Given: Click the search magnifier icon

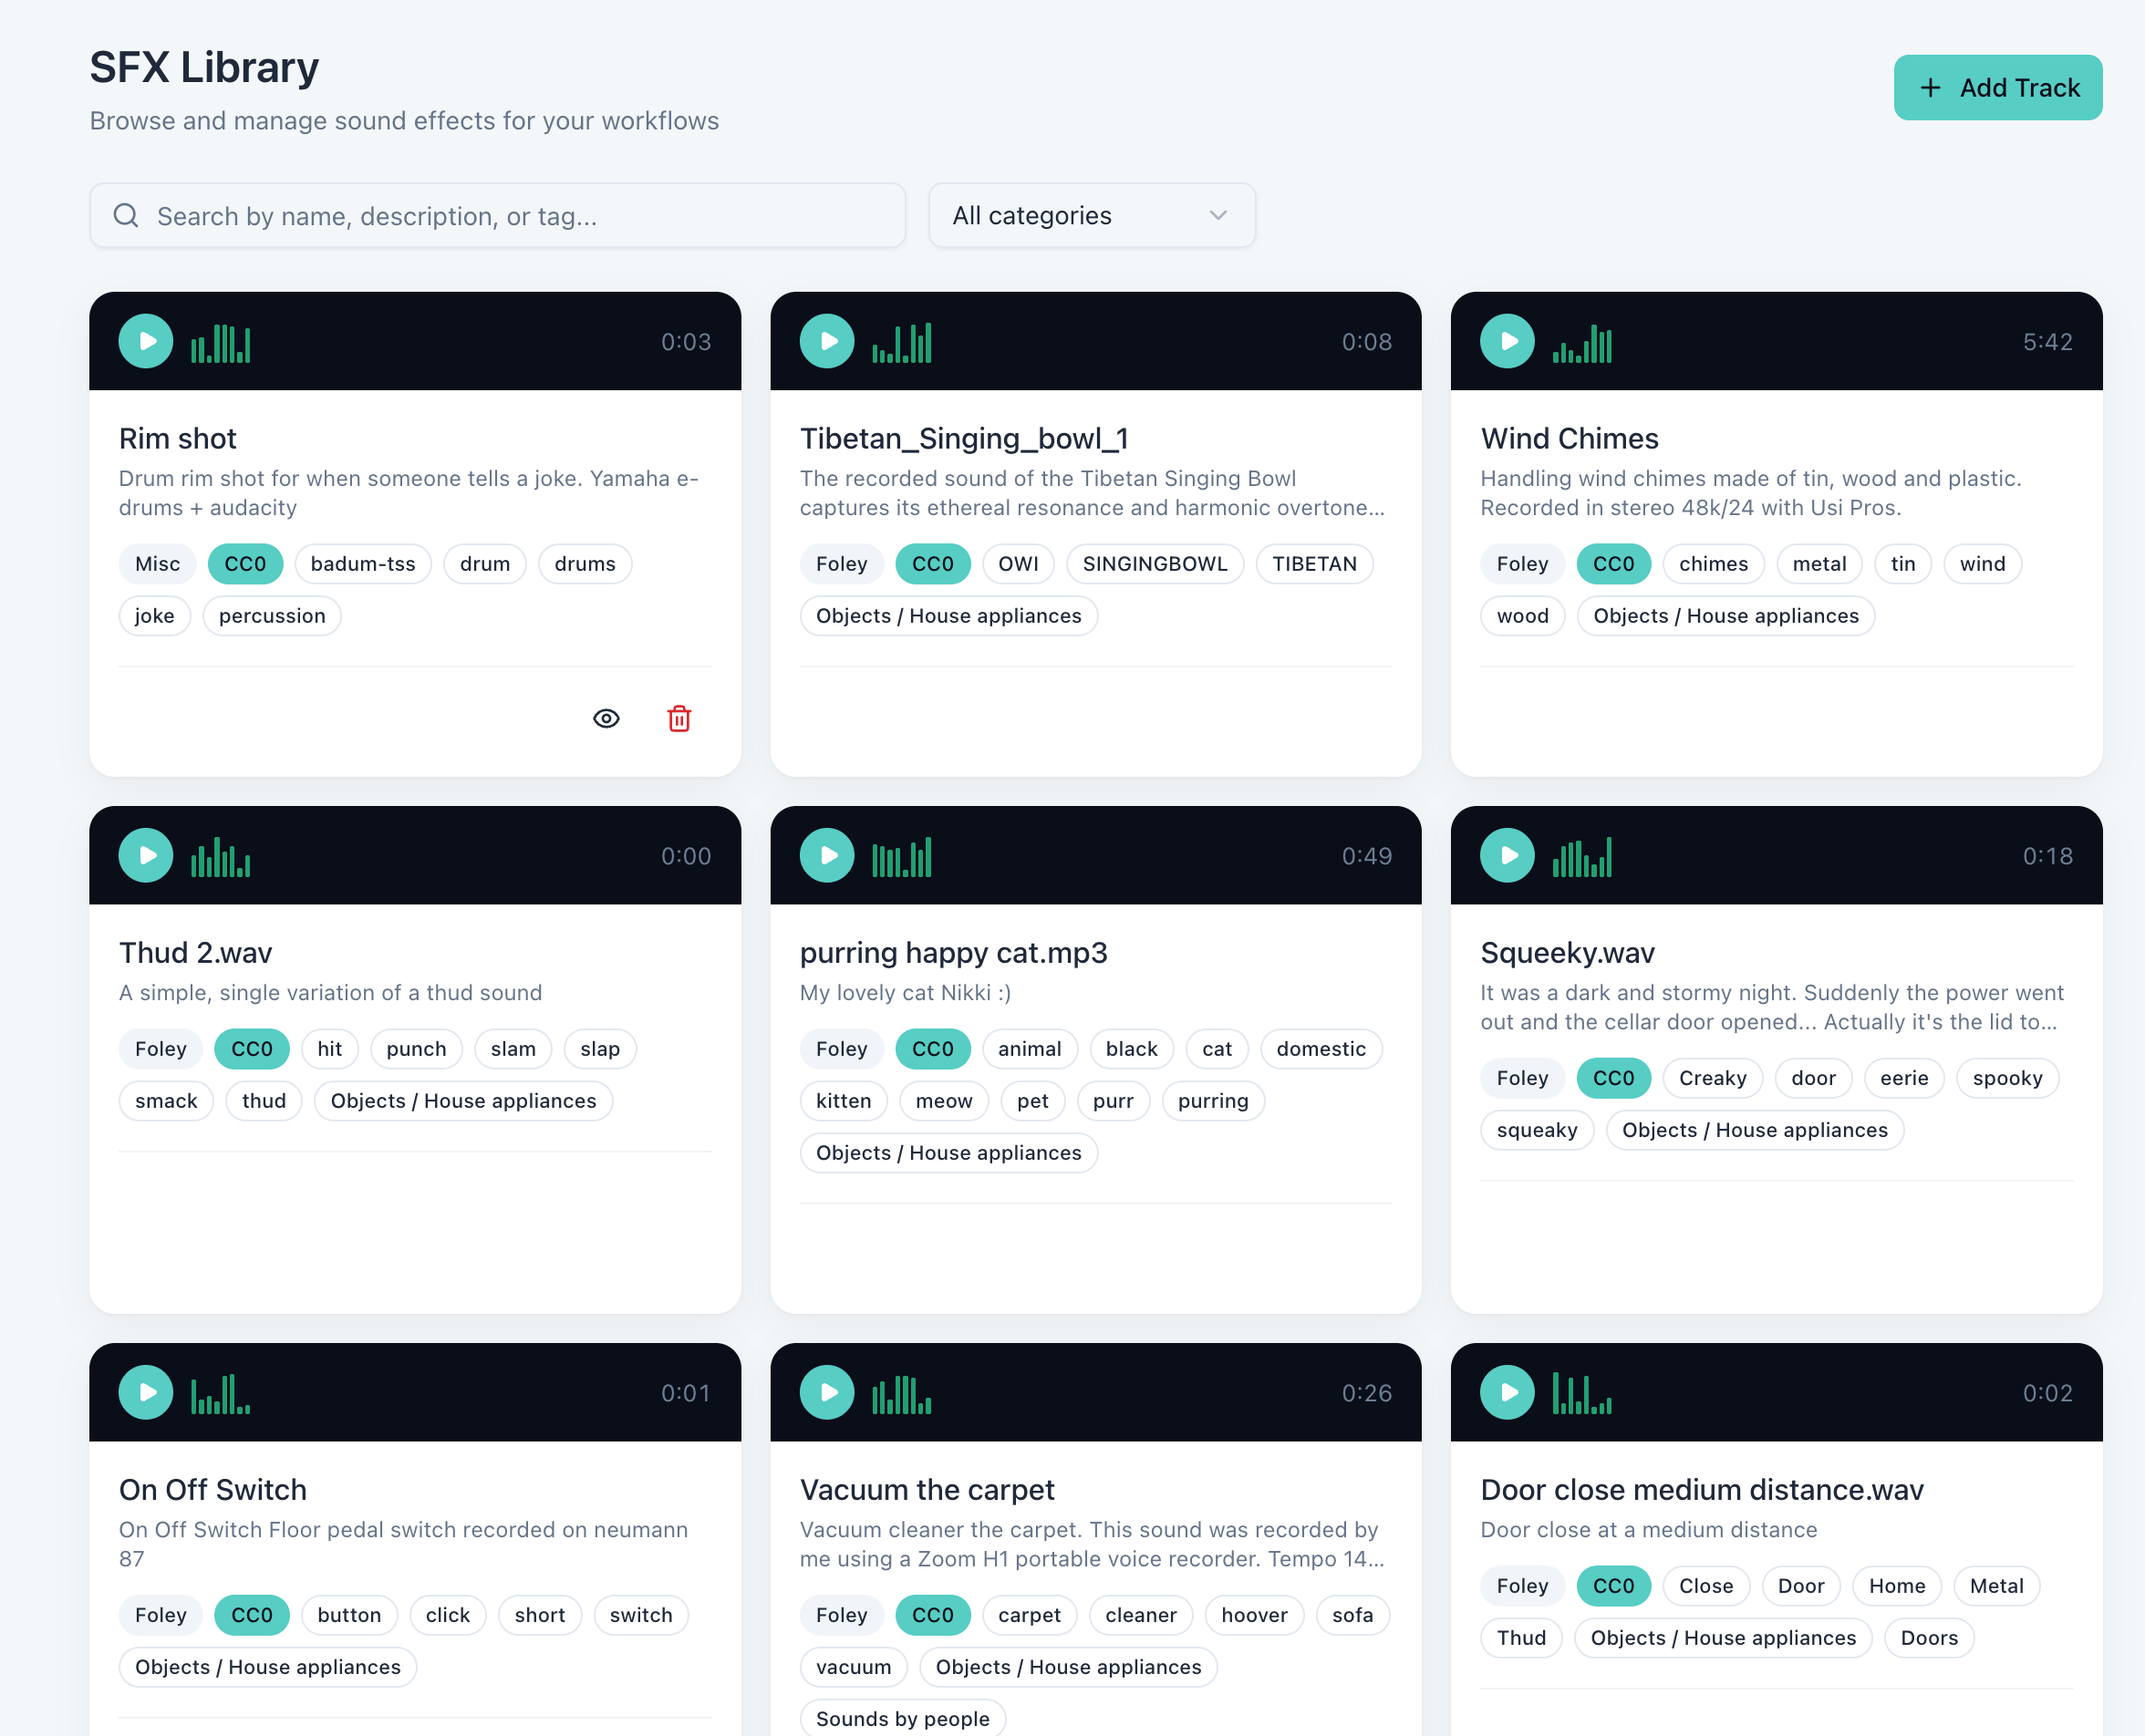Looking at the screenshot, I should (126, 215).
